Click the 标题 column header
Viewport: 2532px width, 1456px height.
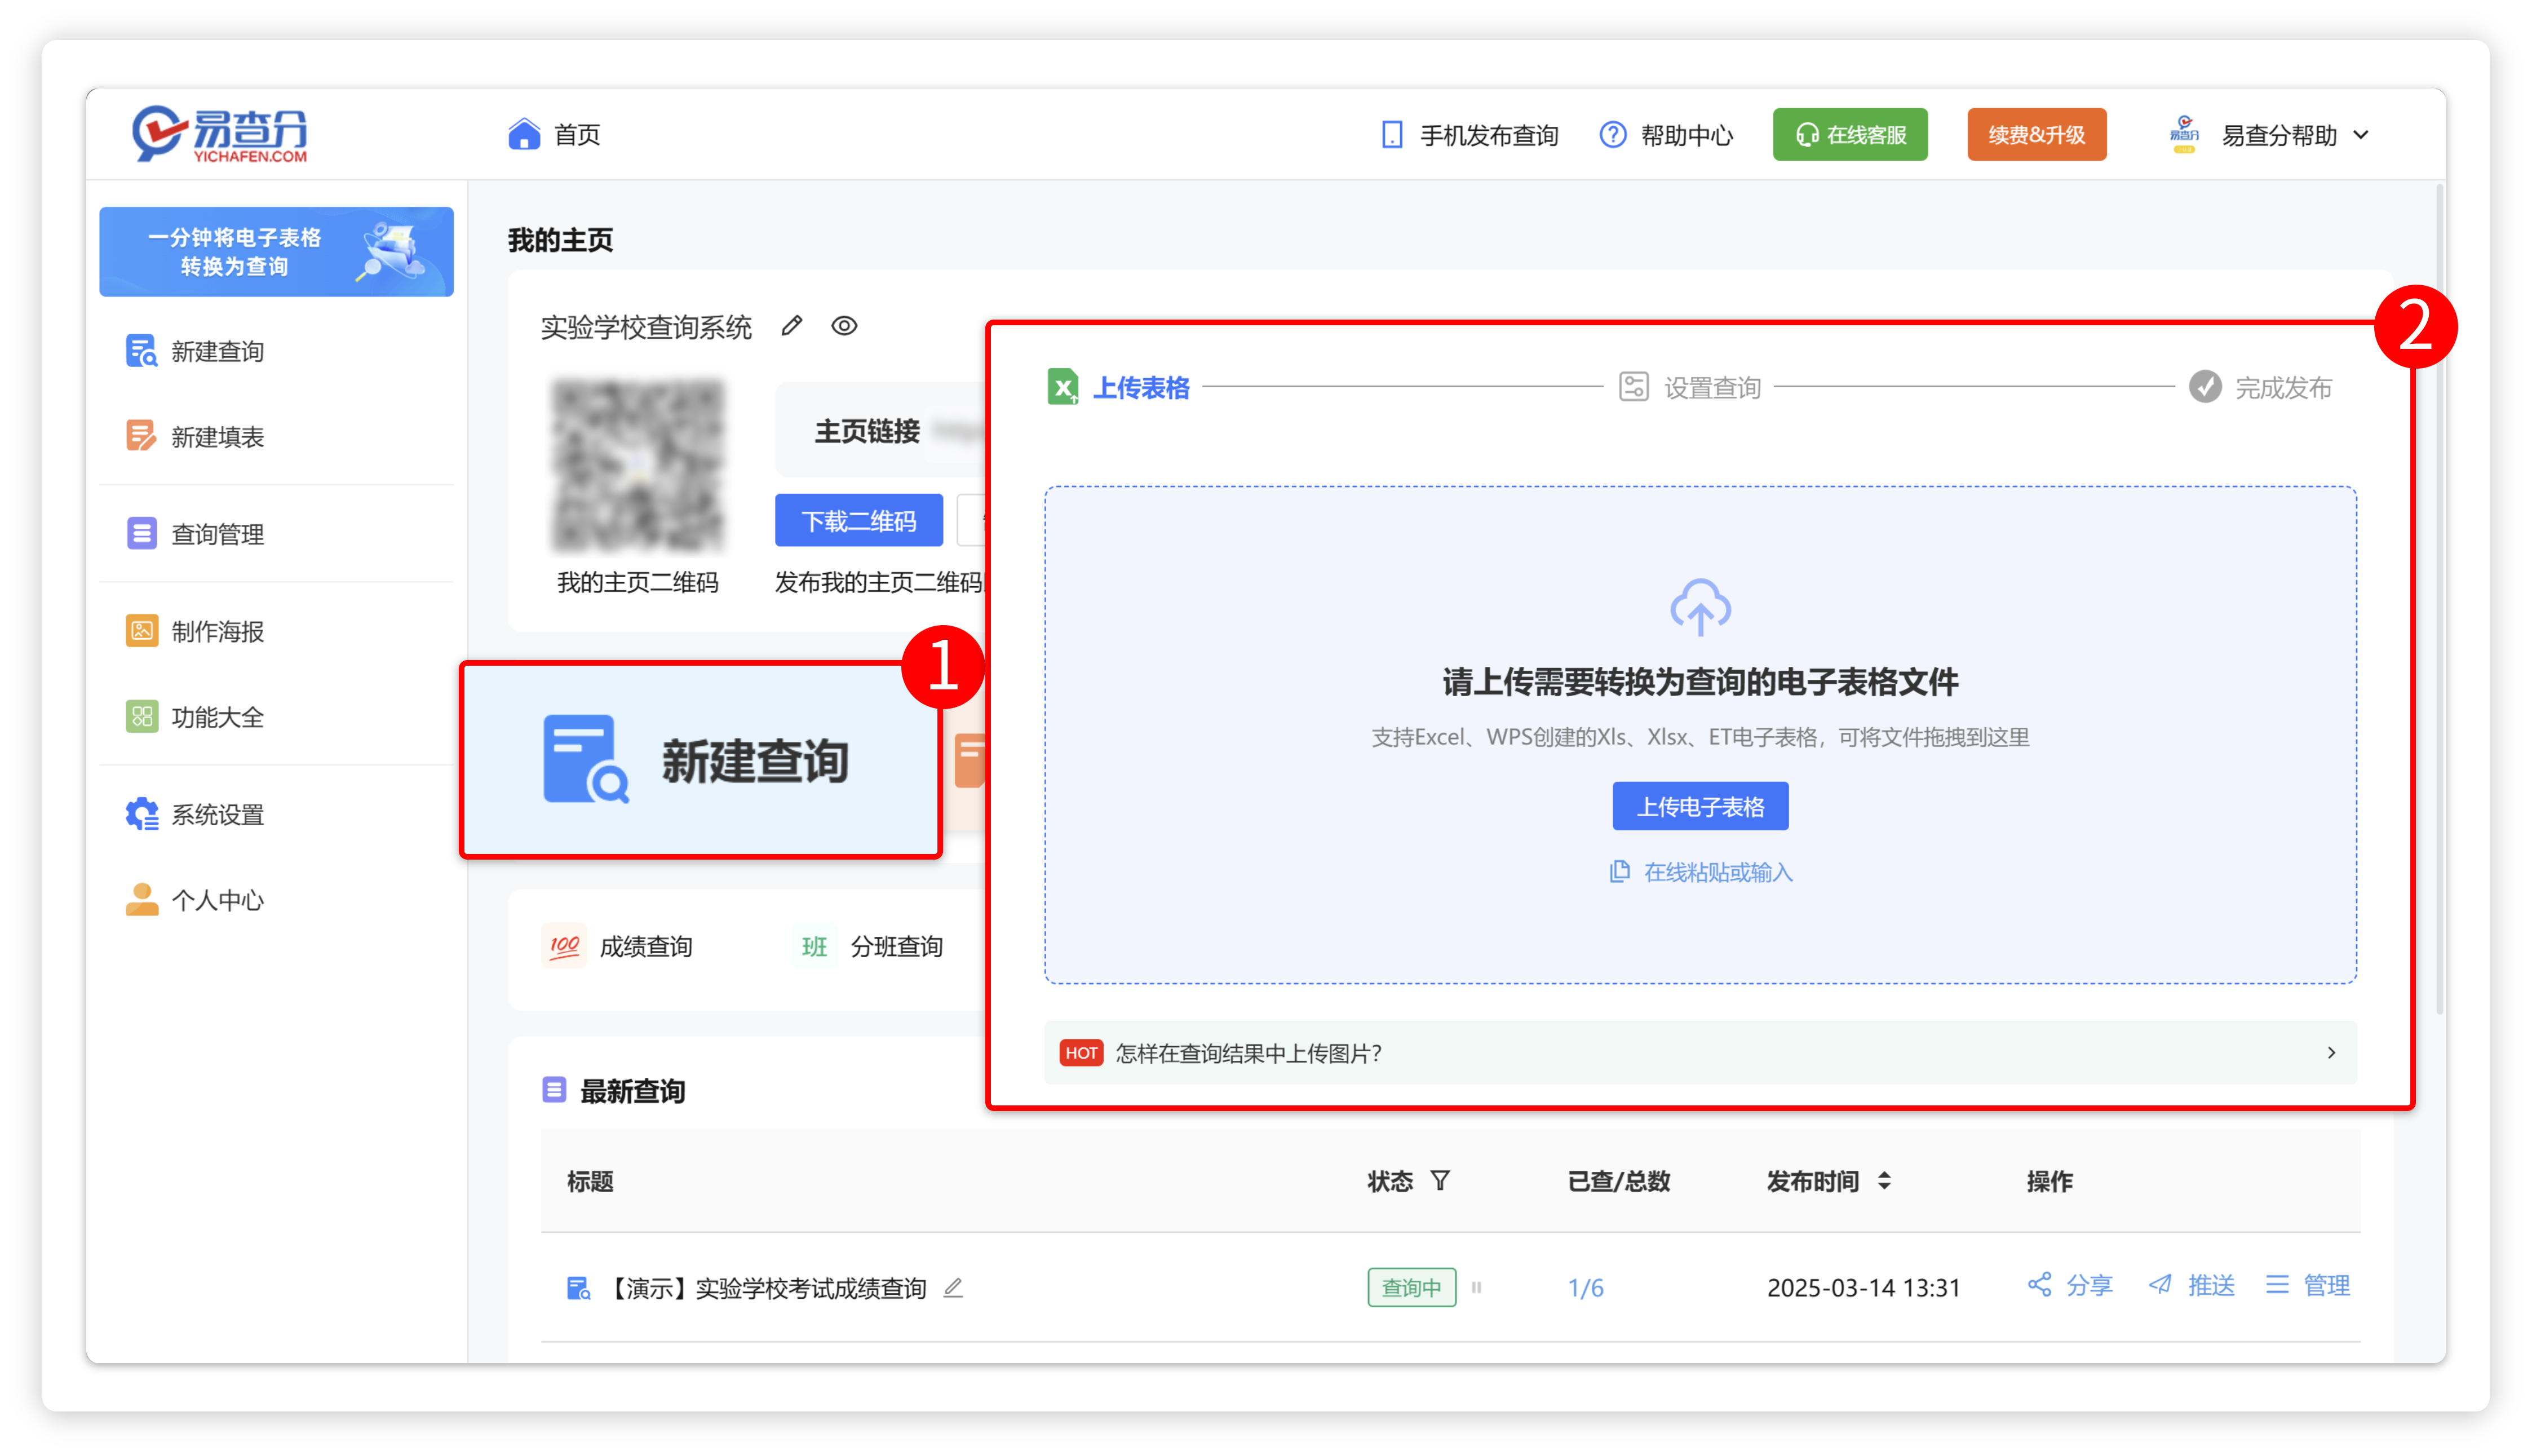(x=590, y=1181)
